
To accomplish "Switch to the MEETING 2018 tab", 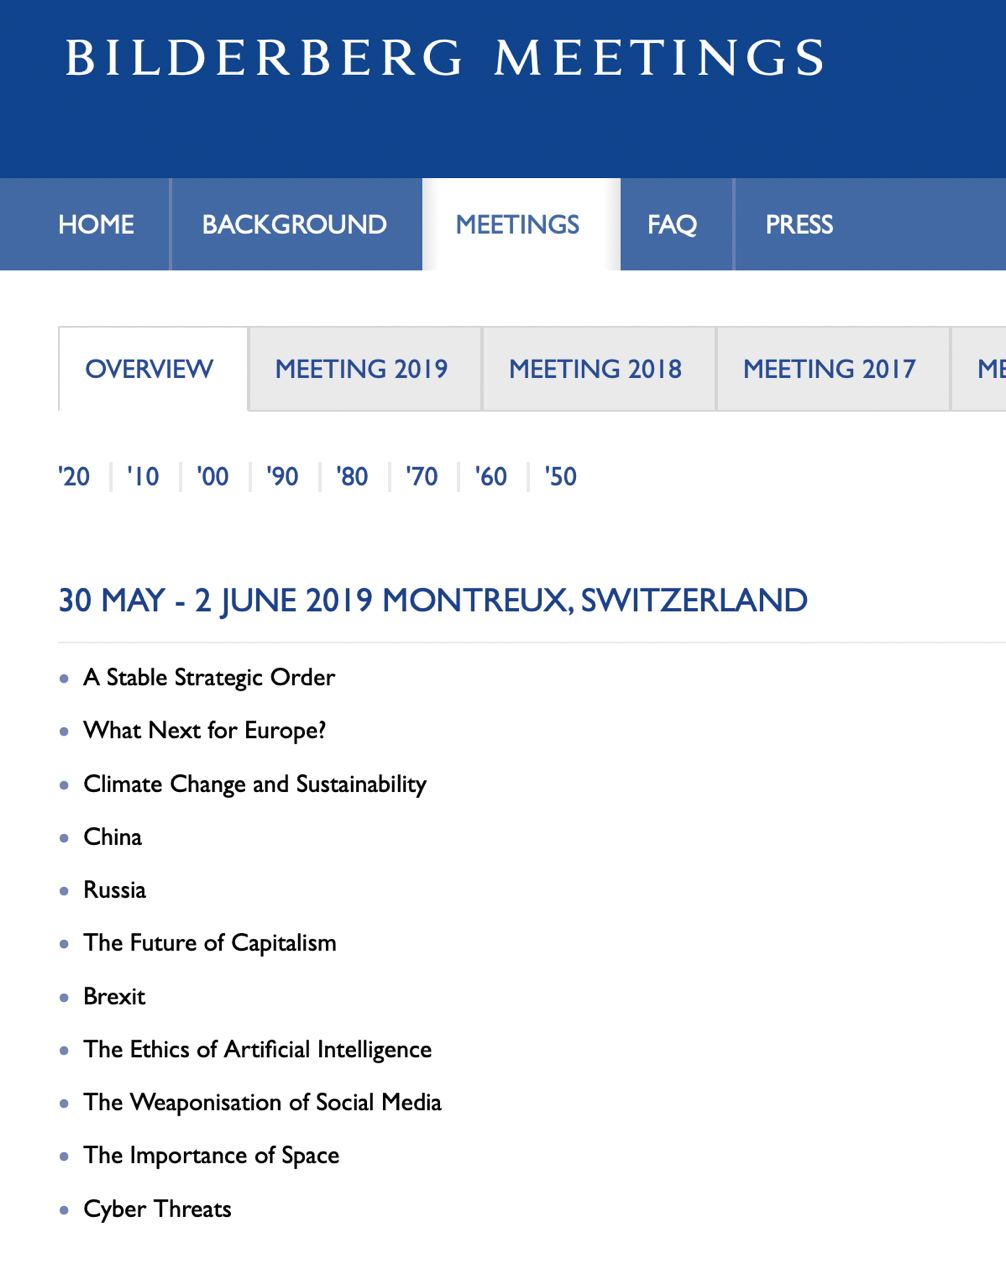I will [596, 369].
